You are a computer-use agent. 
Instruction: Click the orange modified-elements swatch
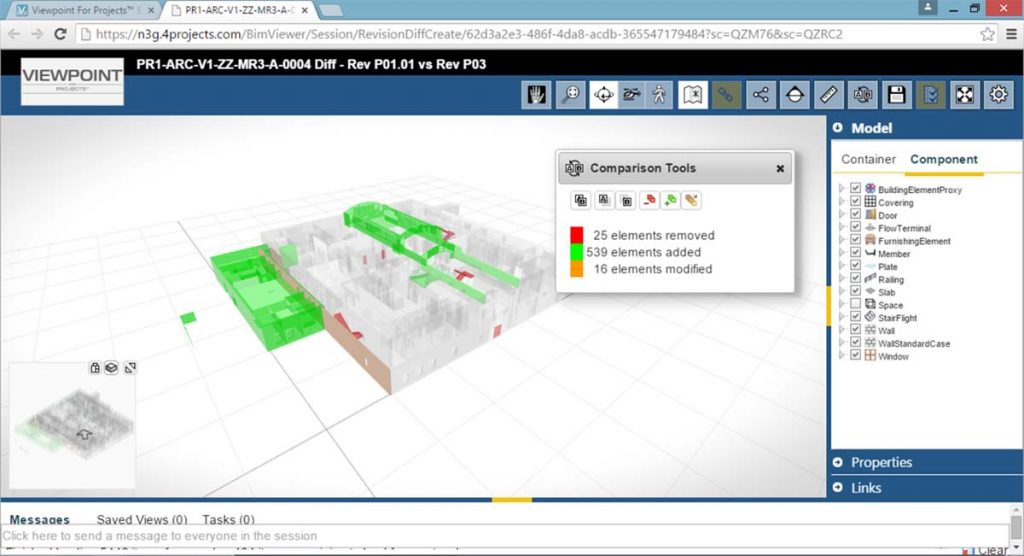click(x=577, y=269)
